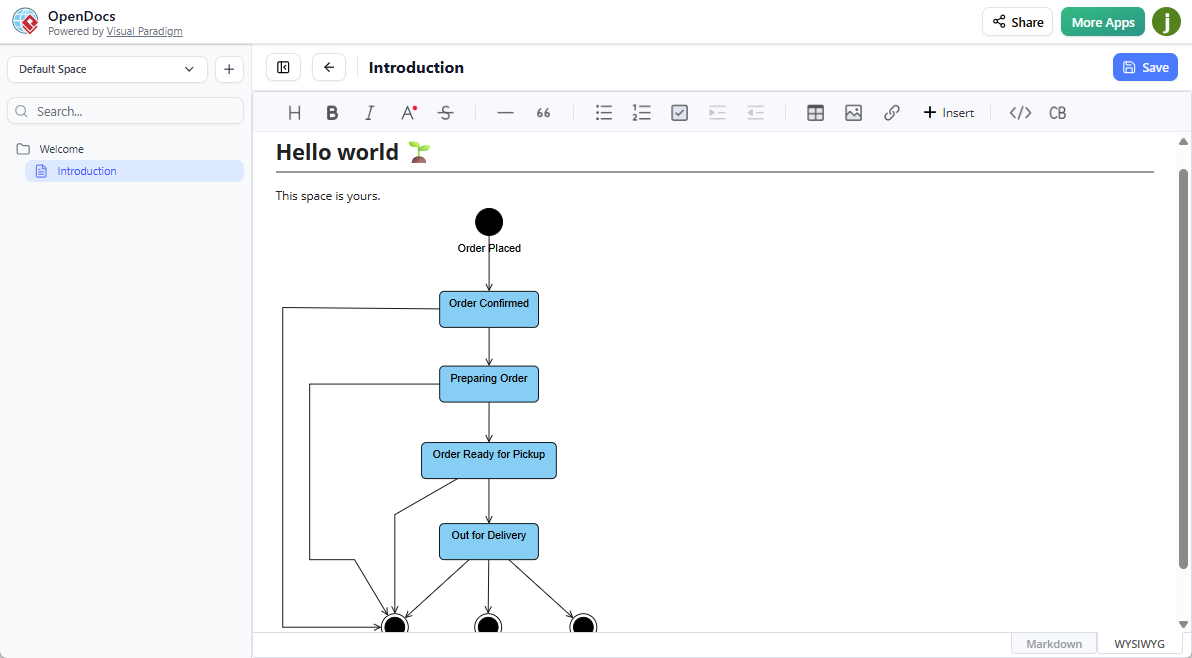1192x658 pixels.
Task: Open the Insert menu
Action: tap(947, 112)
